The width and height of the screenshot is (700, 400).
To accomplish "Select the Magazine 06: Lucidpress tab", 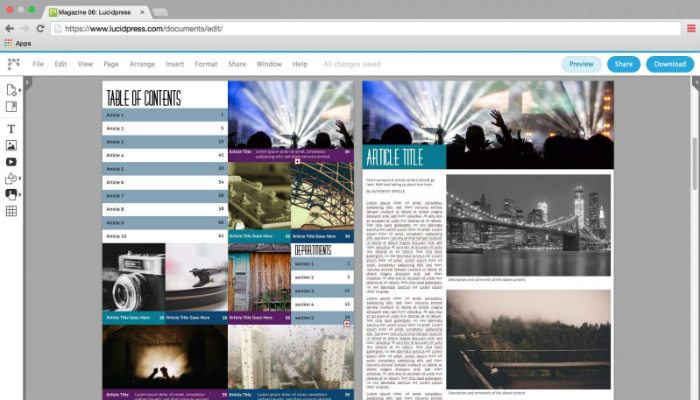I will point(95,12).
